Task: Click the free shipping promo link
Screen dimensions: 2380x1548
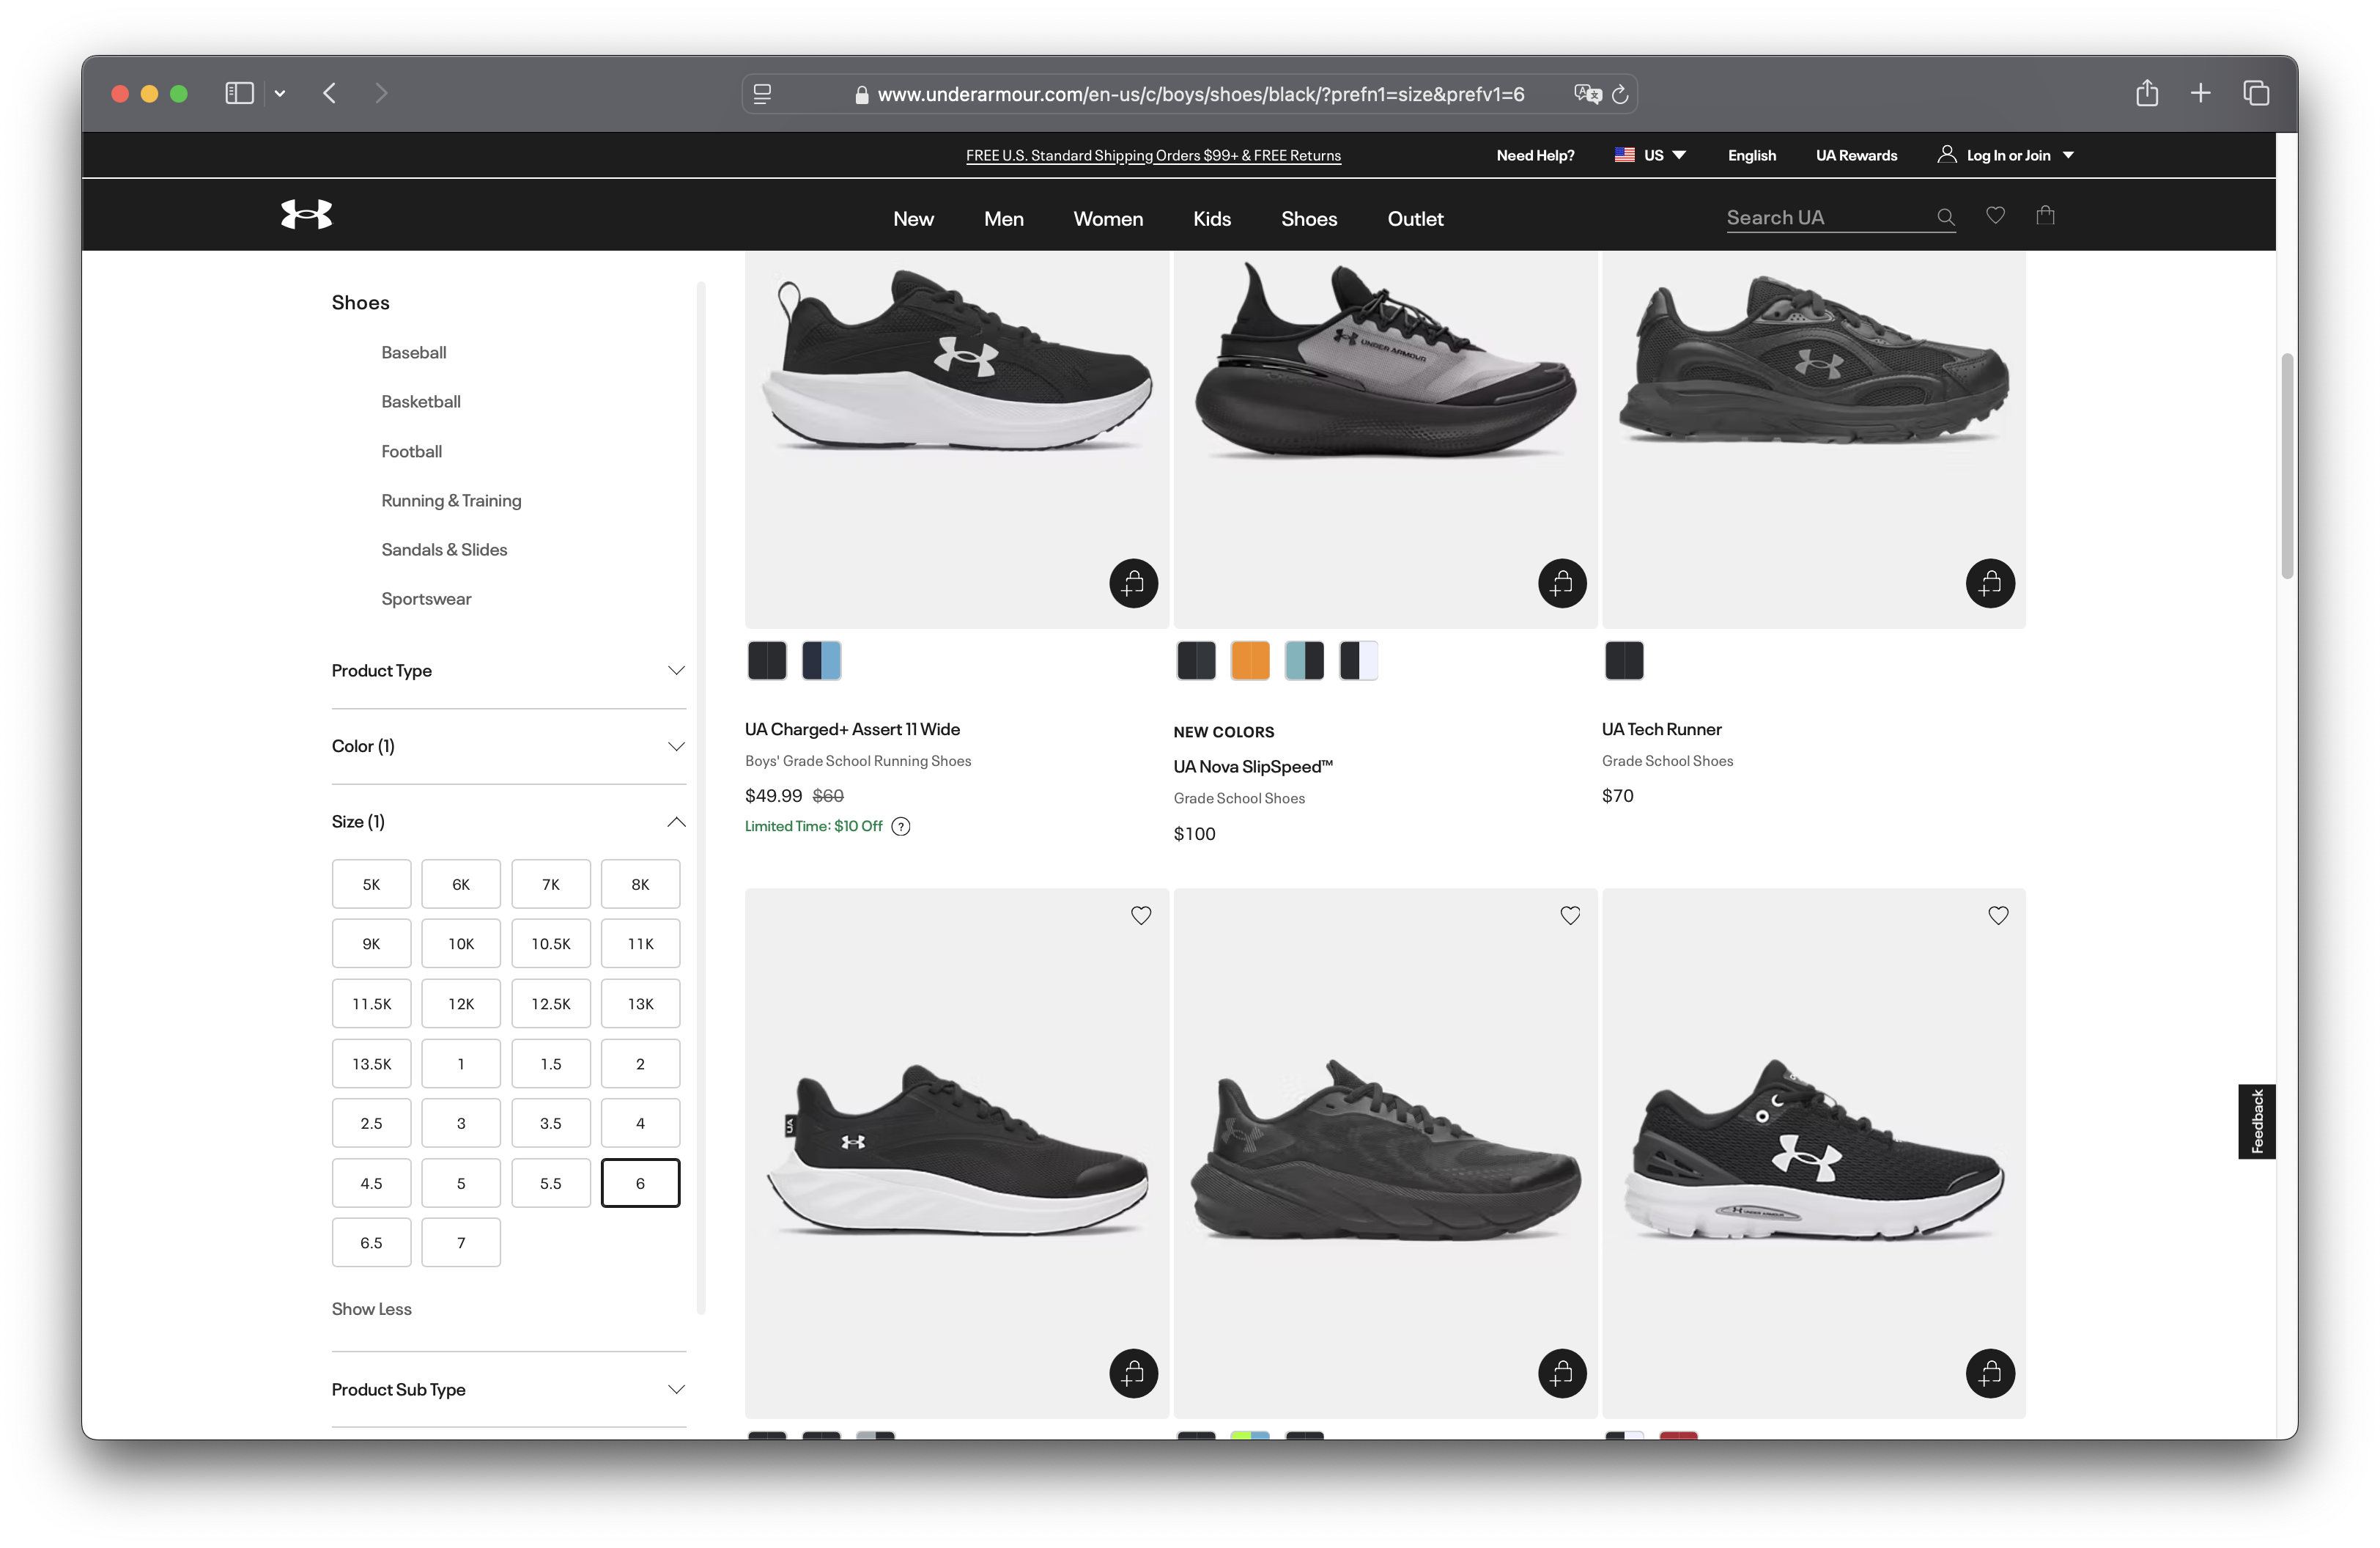Action: (x=1153, y=155)
